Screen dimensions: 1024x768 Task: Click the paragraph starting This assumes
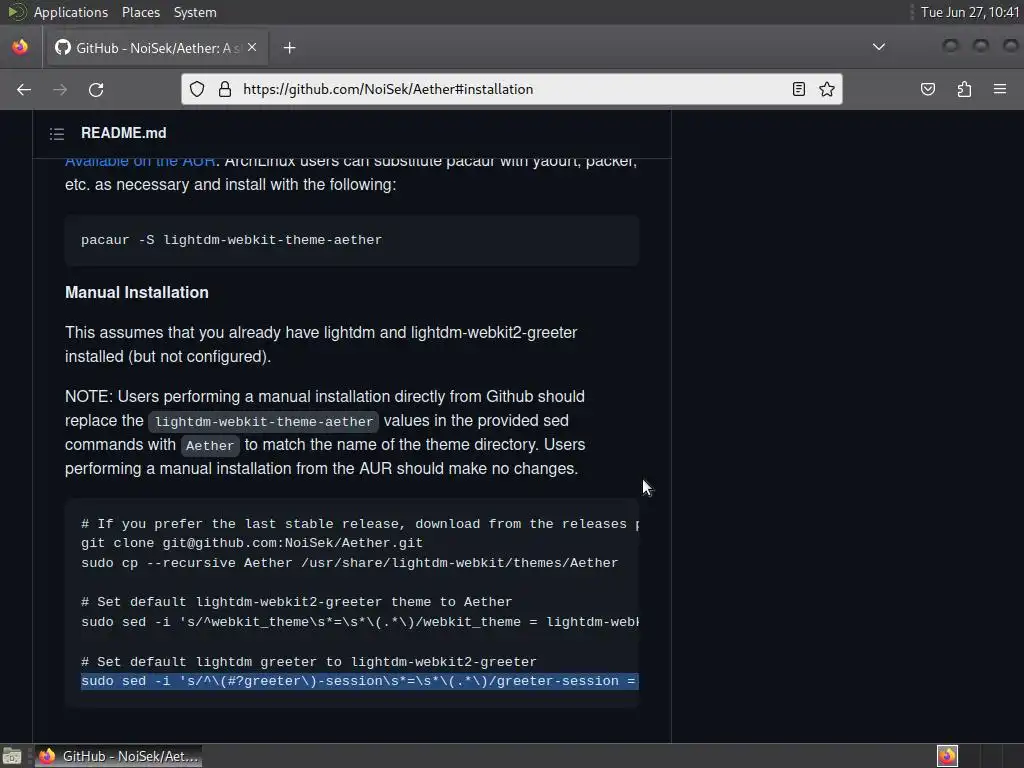[321, 345]
